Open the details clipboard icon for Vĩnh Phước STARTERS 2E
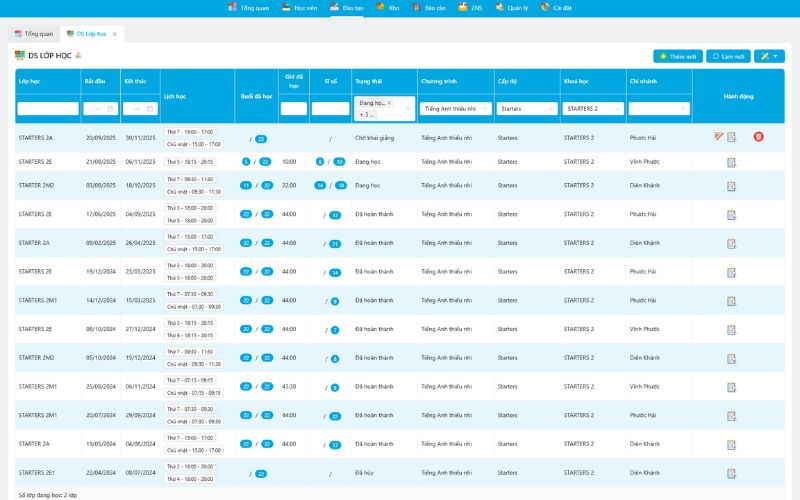 click(731, 161)
